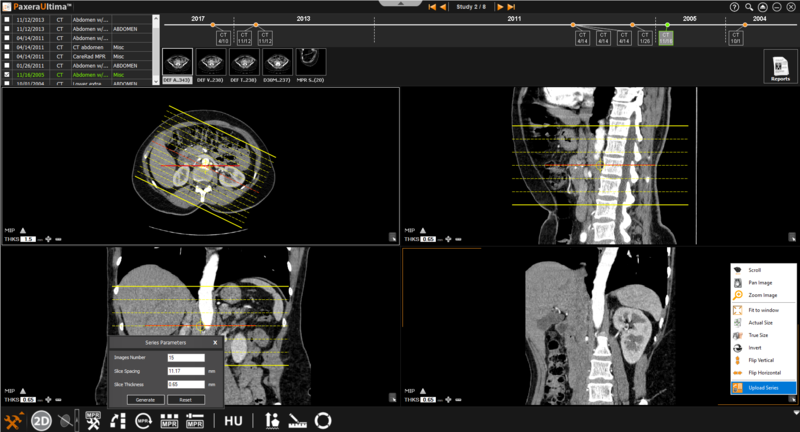The image size is (800, 432).
Task: Jump to the first study arrow
Action: coord(431,7)
